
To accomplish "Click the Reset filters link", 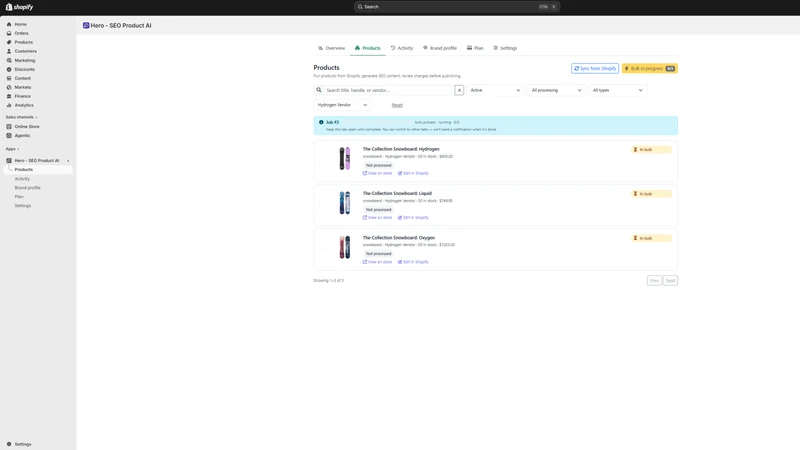I will coord(397,105).
